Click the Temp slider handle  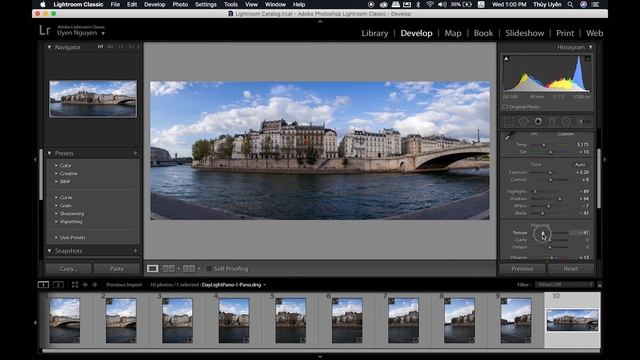pos(543,145)
